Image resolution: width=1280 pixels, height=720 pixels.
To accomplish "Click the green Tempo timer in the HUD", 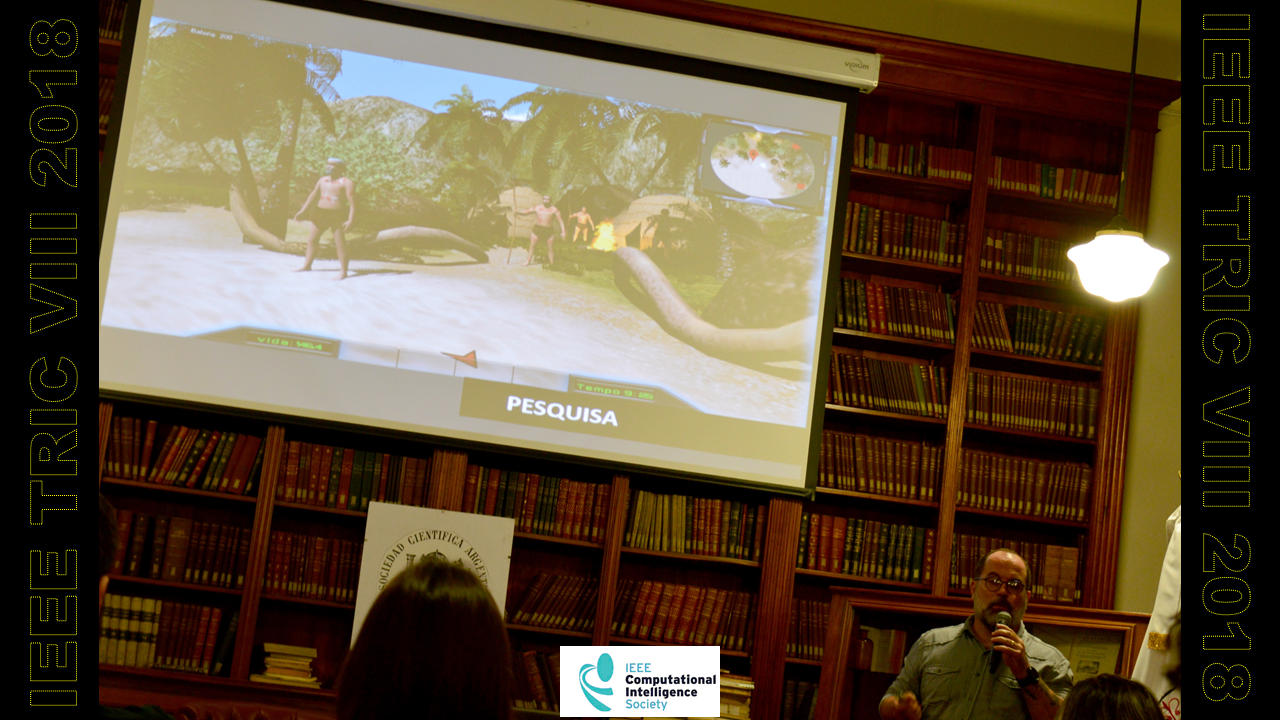I will [x=615, y=390].
